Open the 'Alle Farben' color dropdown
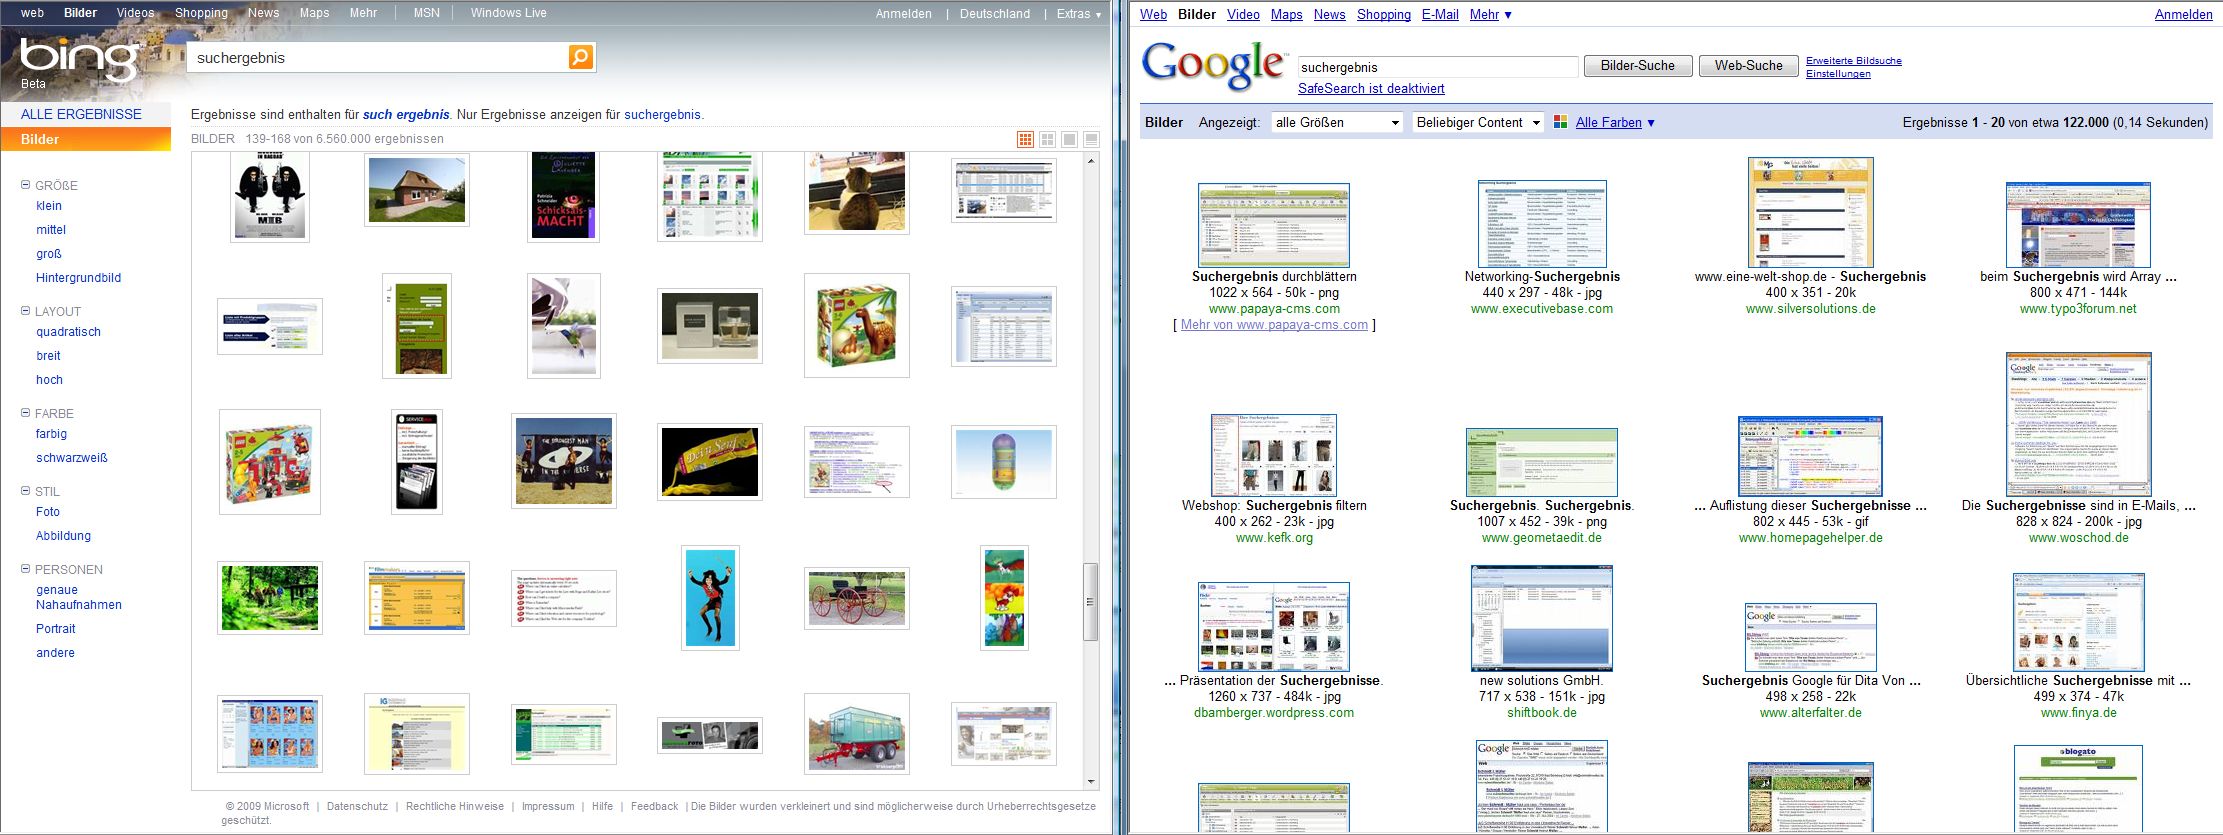2223x835 pixels. (x=1615, y=122)
